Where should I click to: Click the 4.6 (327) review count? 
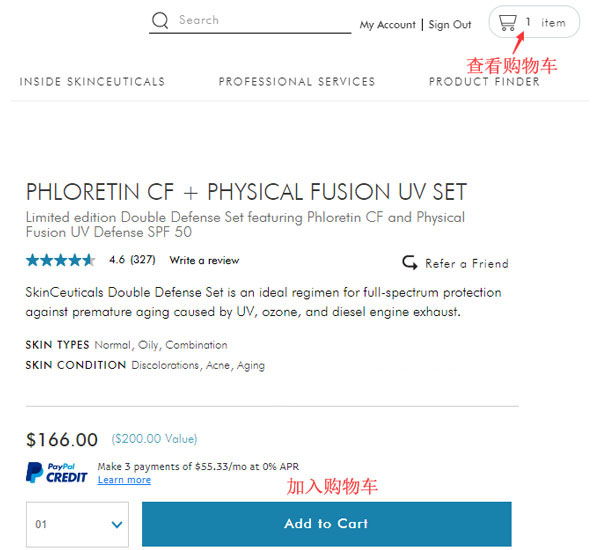tap(132, 260)
